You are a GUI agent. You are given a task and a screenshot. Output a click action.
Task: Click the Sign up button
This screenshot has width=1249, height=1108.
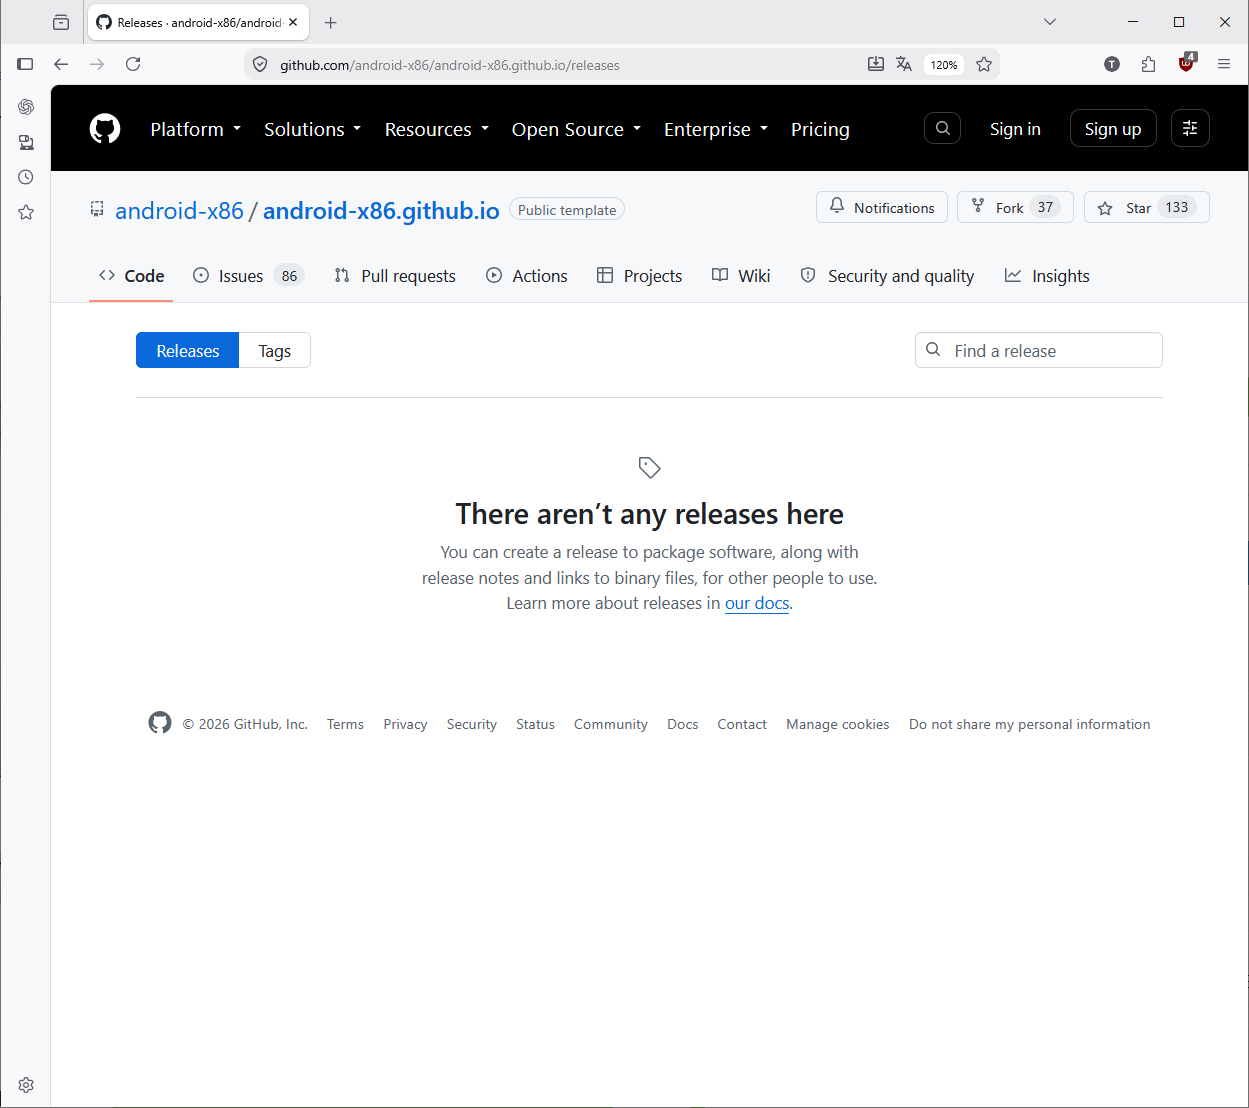coord(1113,129)
